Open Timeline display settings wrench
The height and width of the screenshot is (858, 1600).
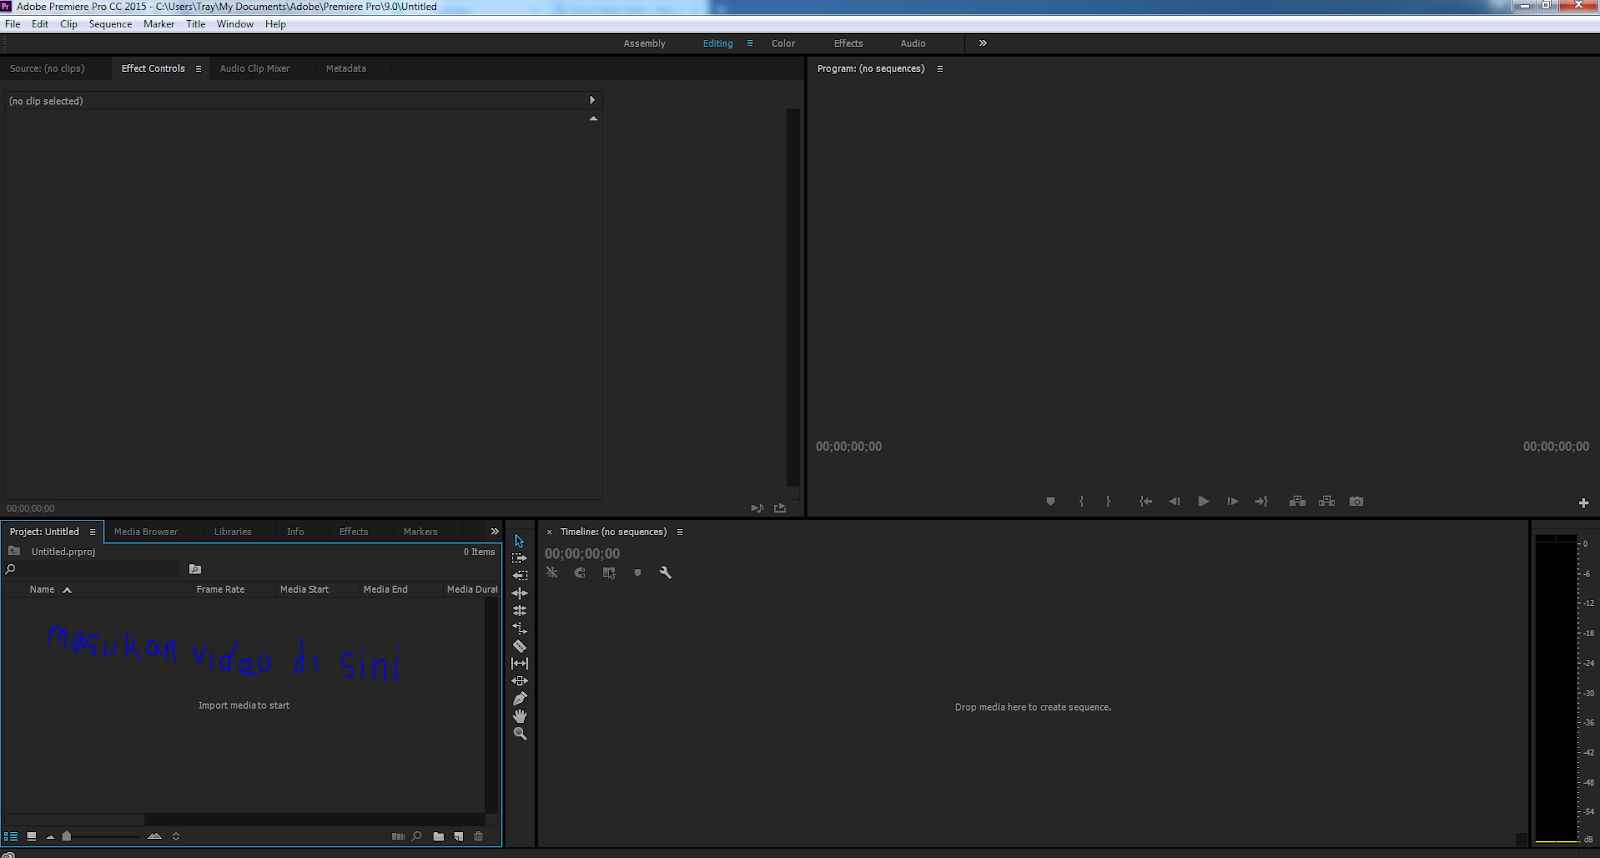pyautogui.click(x=665, y=573)
